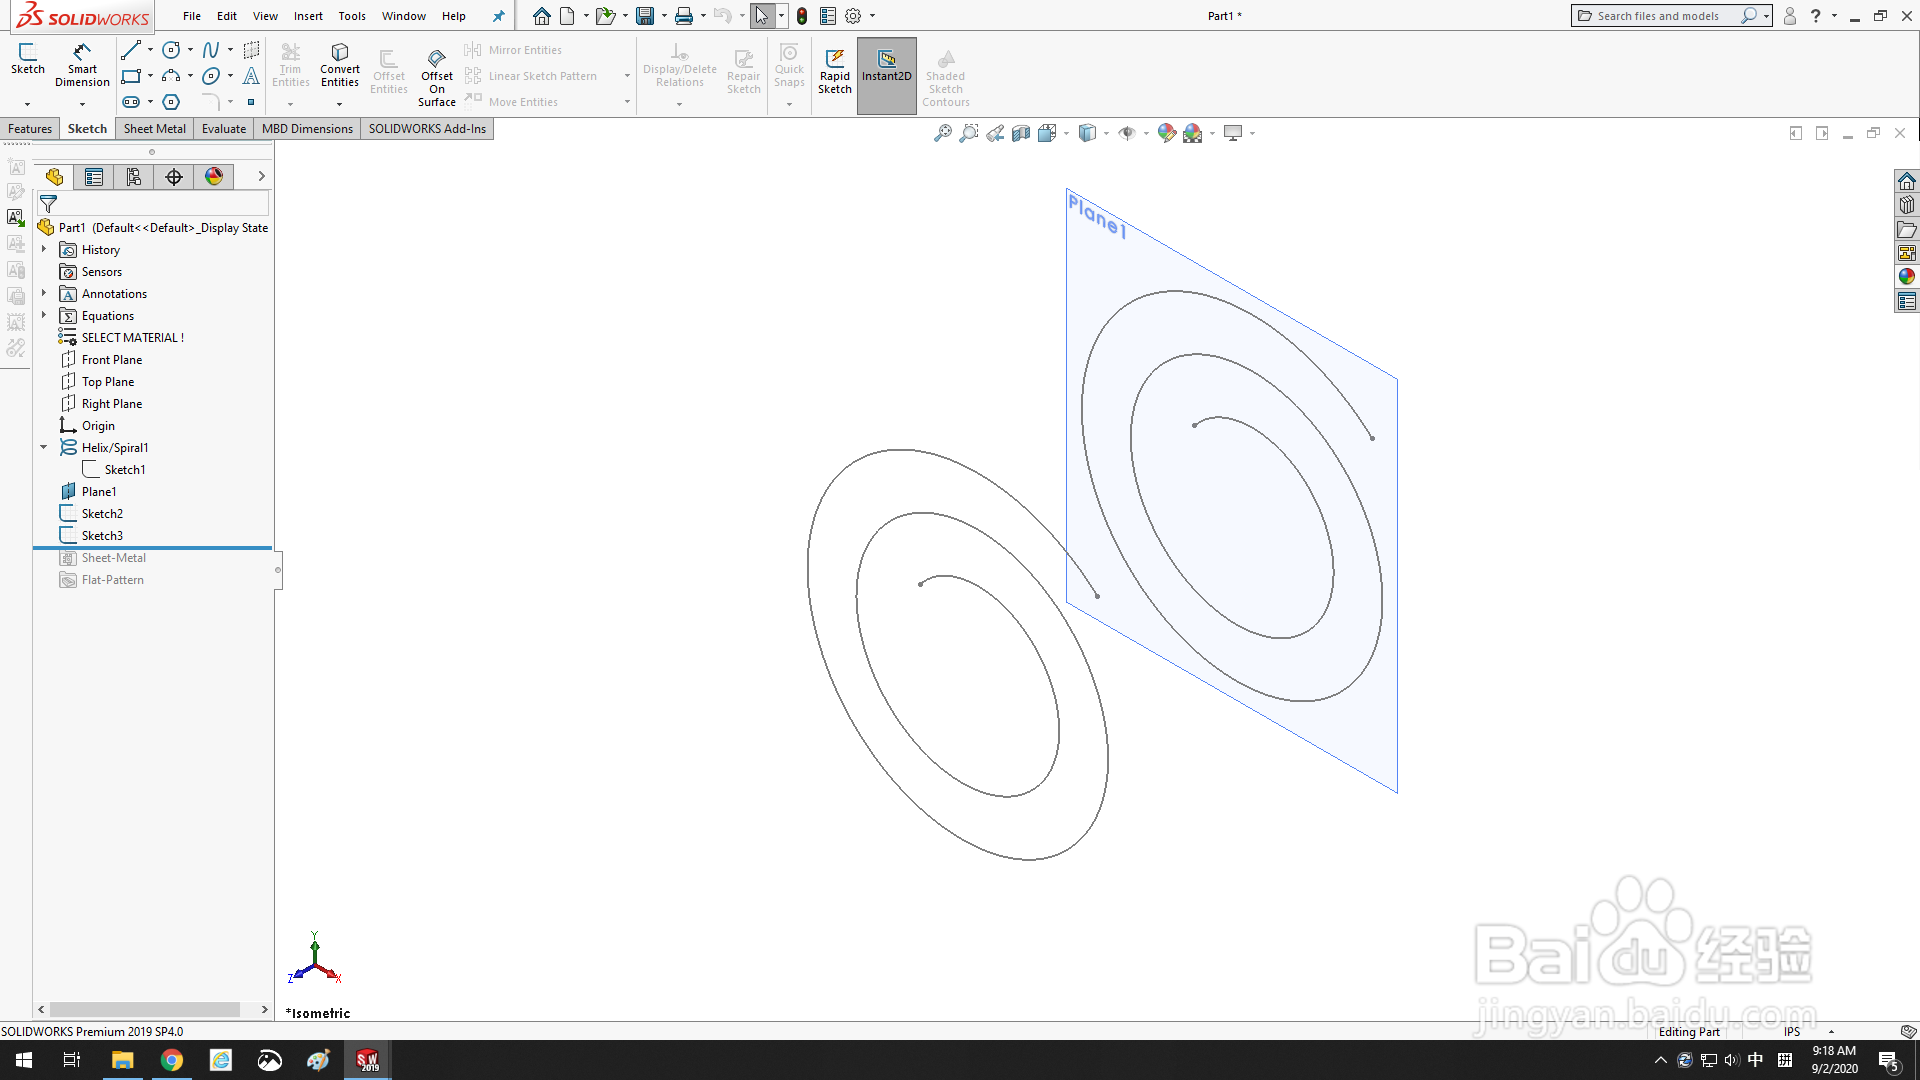The image size is (1920, 1080).
Task: Expand the Annotations tree node
Action: point(43,293)
